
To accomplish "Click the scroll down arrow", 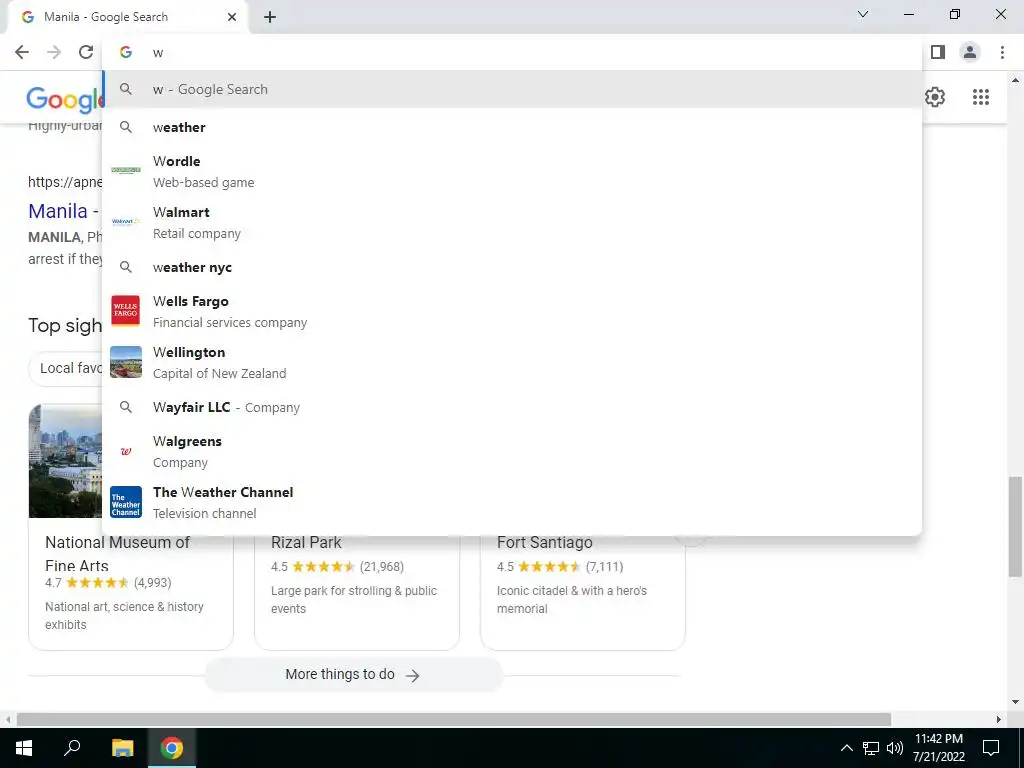I will click(1014, 702).
